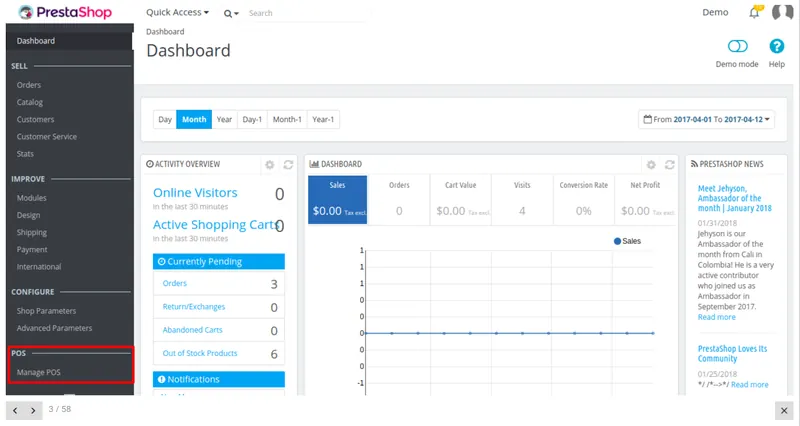Go to previous slide arrow
Viewport: 800px width, 426px height.
tap(15, 410)
